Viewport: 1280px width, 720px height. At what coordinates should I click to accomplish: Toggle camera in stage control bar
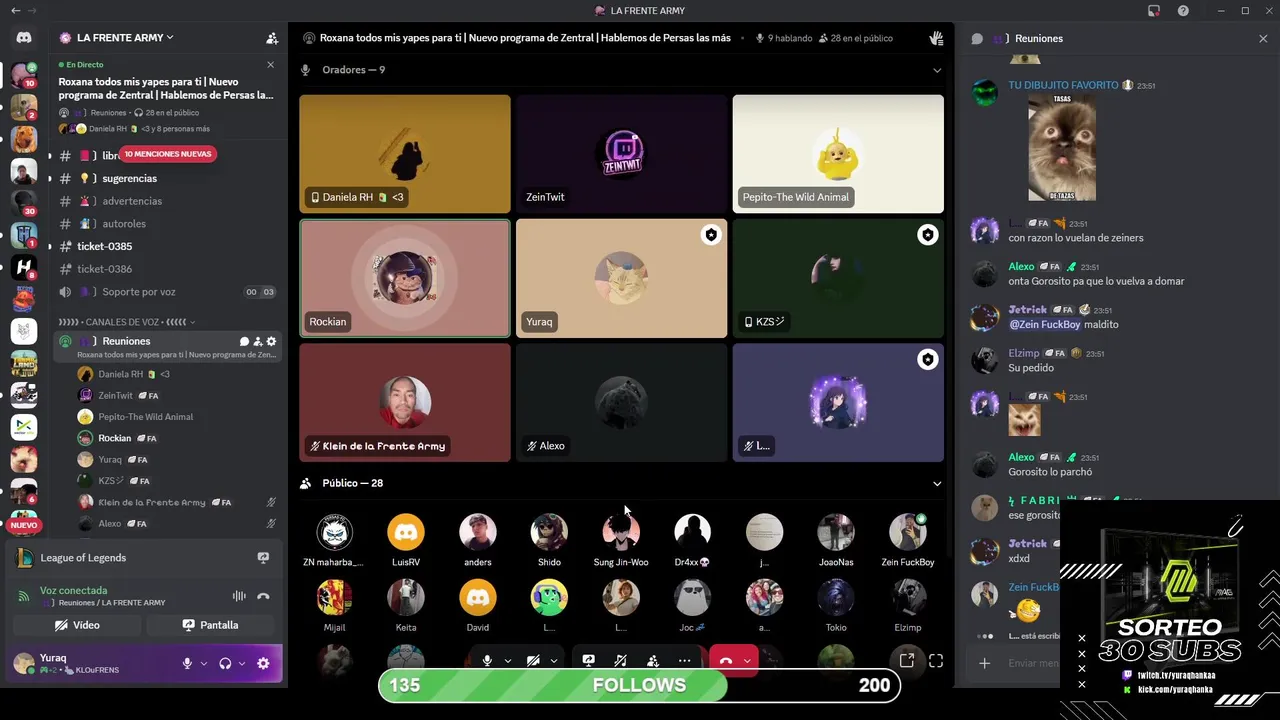pyautogui.click(x=533, y=661)
